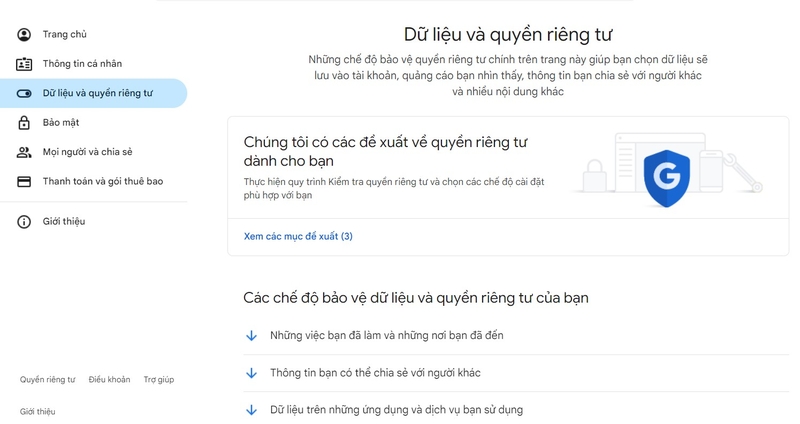The image size is (800, 424).
Task: Click the toggle icon beside Dữ liệu và quyền riêng tư
Action: point(24,93)
